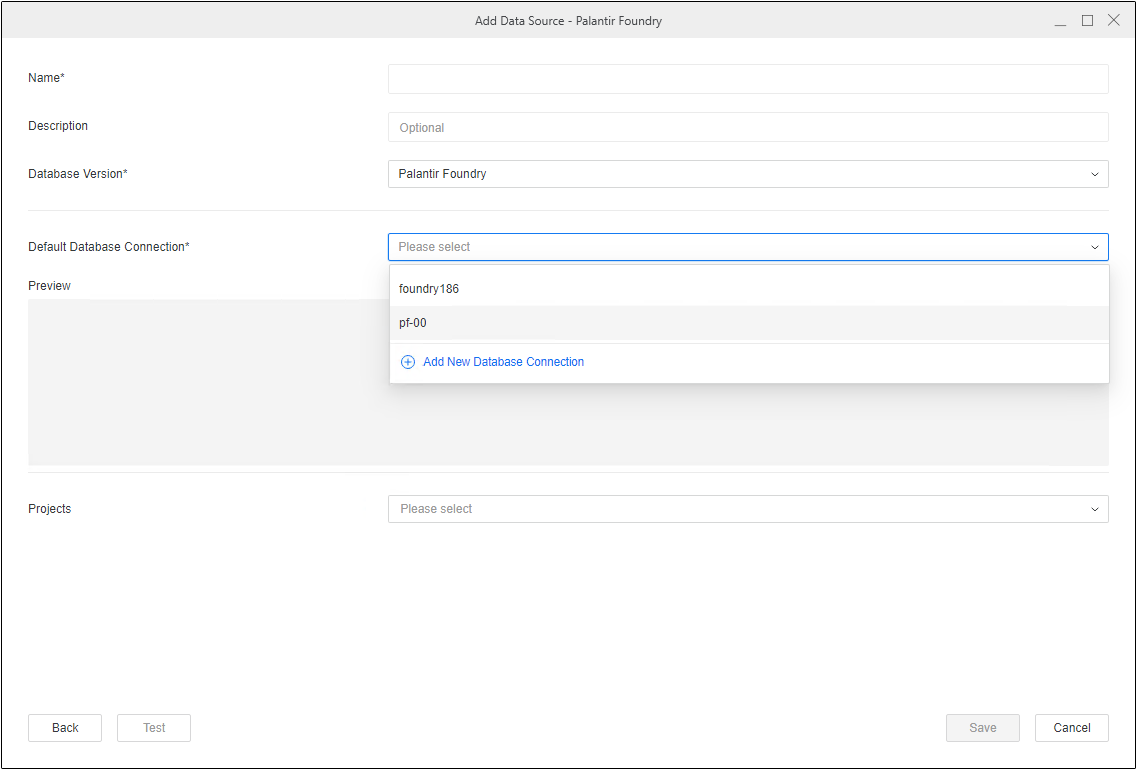The image size is (1138, 773).
Task: Expand the Projects dropdown
Action: point(748,509)
